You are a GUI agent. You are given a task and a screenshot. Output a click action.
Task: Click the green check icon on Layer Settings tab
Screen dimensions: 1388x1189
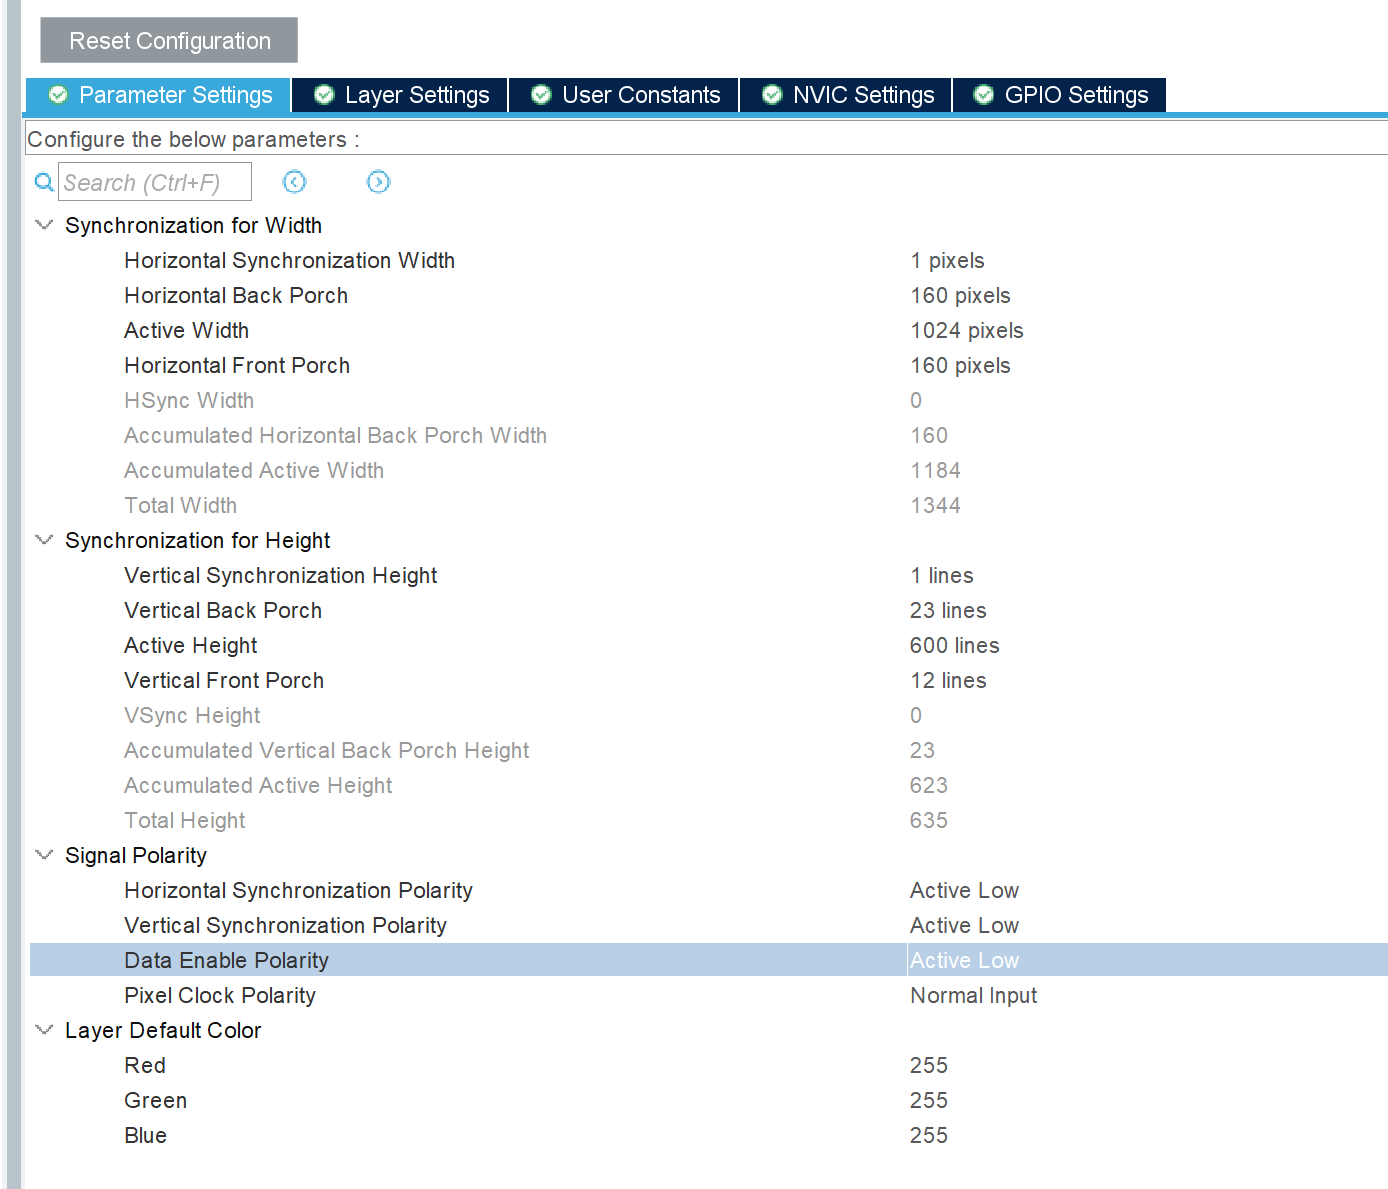point(323,95)
